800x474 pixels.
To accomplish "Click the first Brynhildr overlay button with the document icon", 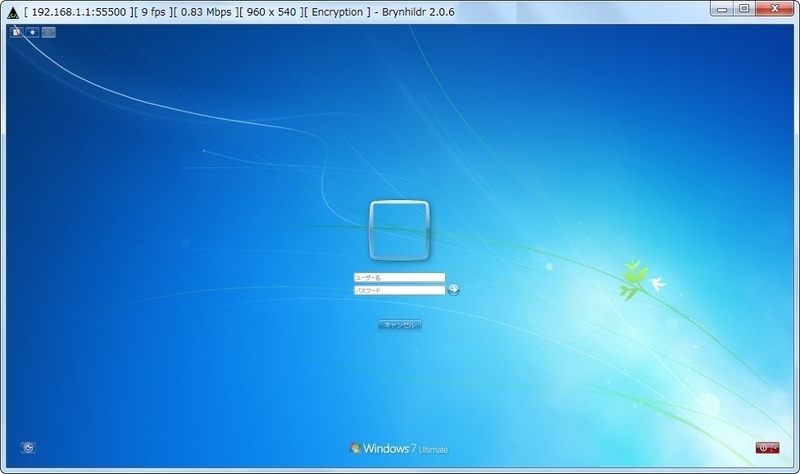I will (17, 32).
